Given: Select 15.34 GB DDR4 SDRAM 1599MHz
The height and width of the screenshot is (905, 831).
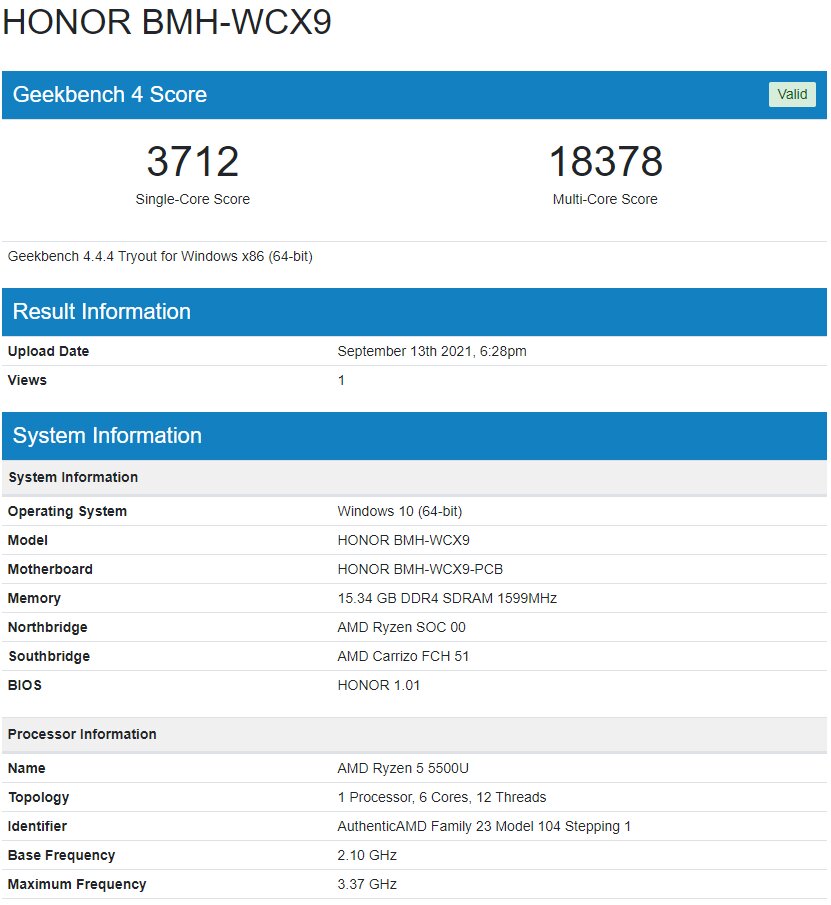Looking at the screenshot, I should pyautogui.click(x=447, y=598).
